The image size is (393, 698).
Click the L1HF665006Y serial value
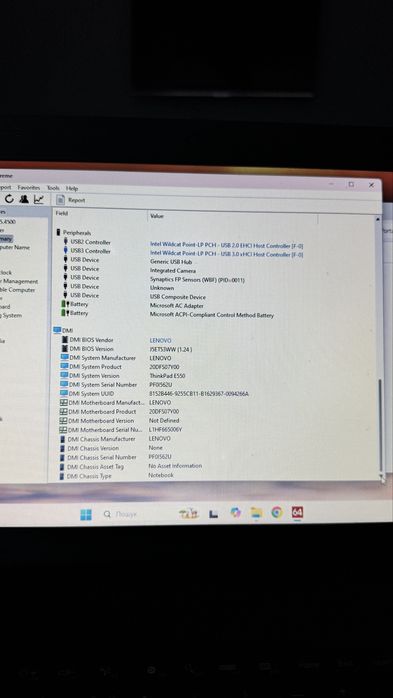(165, 430)
